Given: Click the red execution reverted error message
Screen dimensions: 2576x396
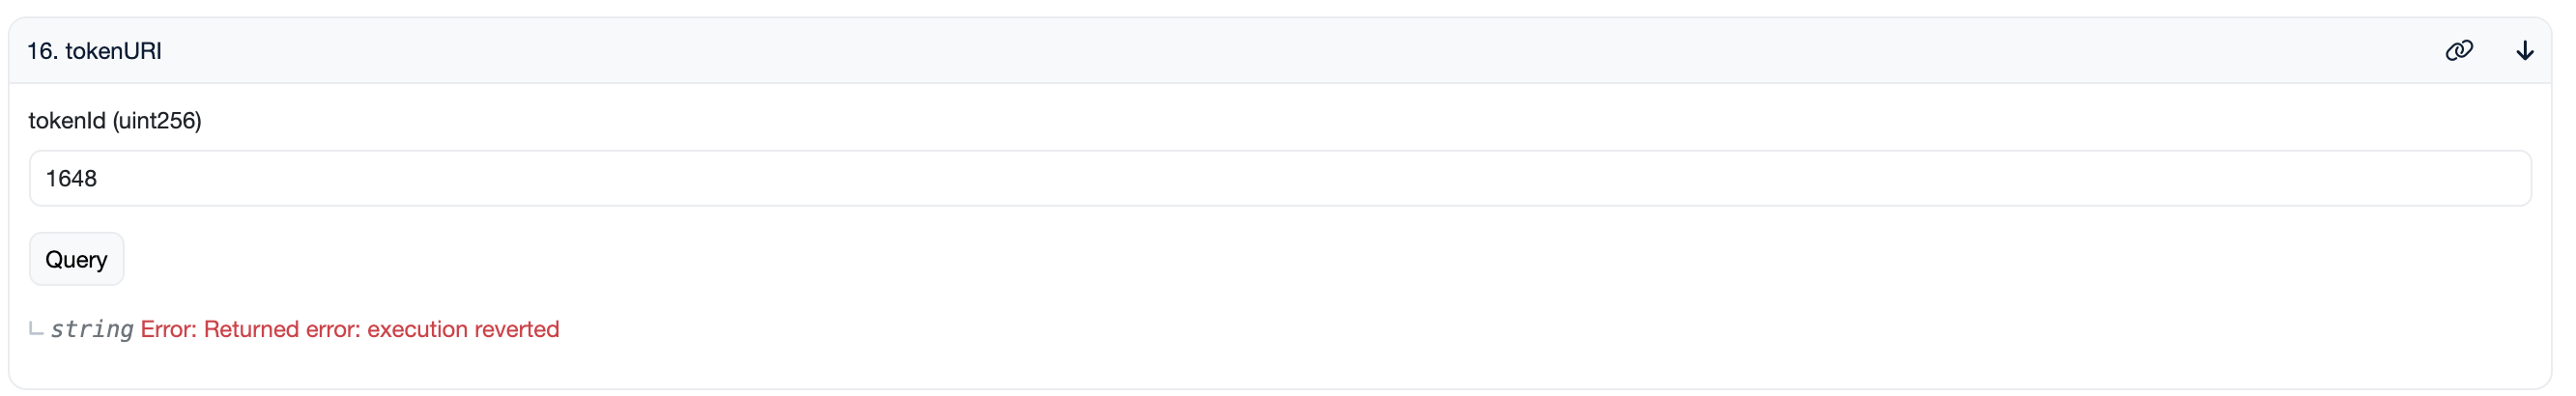Looking at the screenshot, I should [x=350, y=329].
